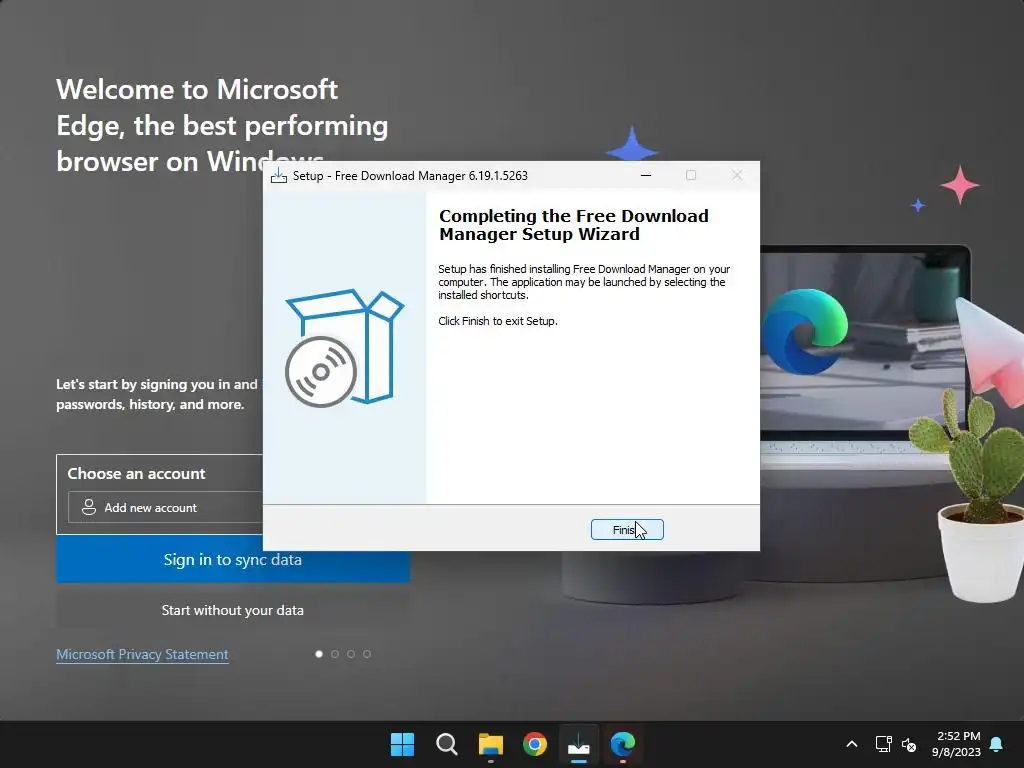Screen dimensions: 1024x768
Task: Switch to Microsoft Edge from the taskbar
Action: (623, 744)
